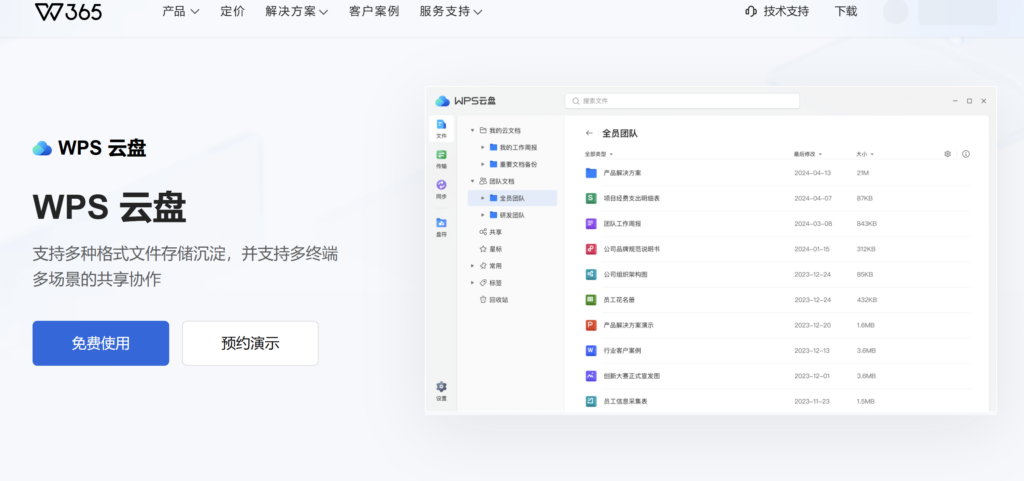Screen dimensions: 1024x481
Task: Select the file name 员工花名册
Action: pos(619,300)
